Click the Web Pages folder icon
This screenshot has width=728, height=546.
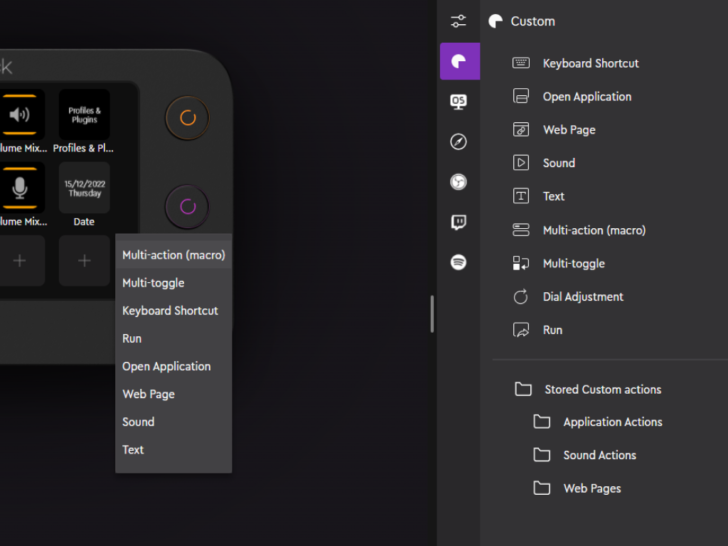(x=542, y=488)
